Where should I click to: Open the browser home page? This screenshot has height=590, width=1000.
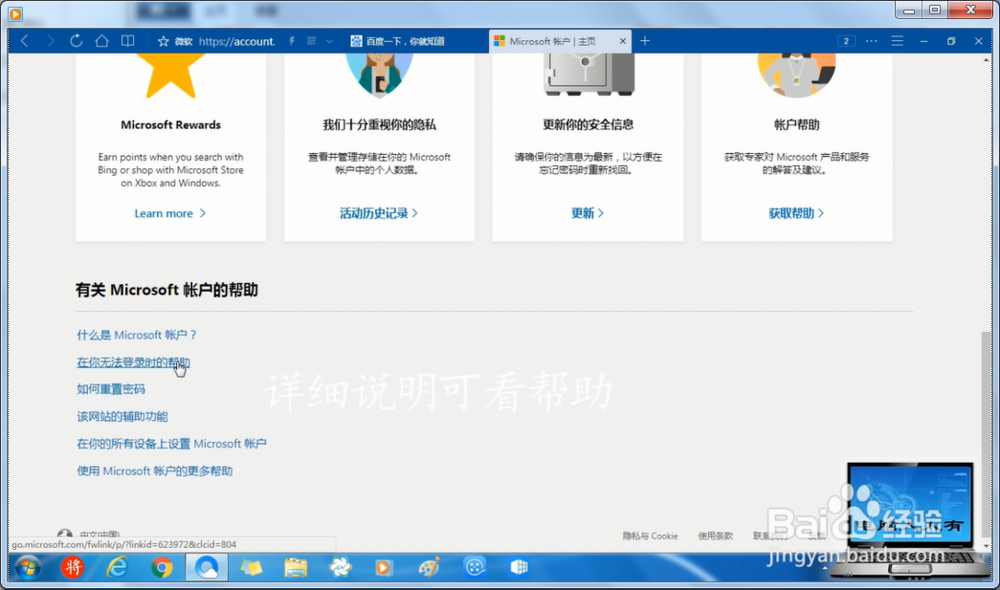point(102,41)
